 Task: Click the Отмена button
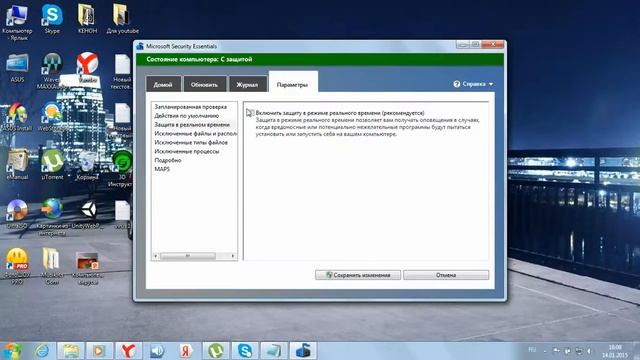coord(446,275)
